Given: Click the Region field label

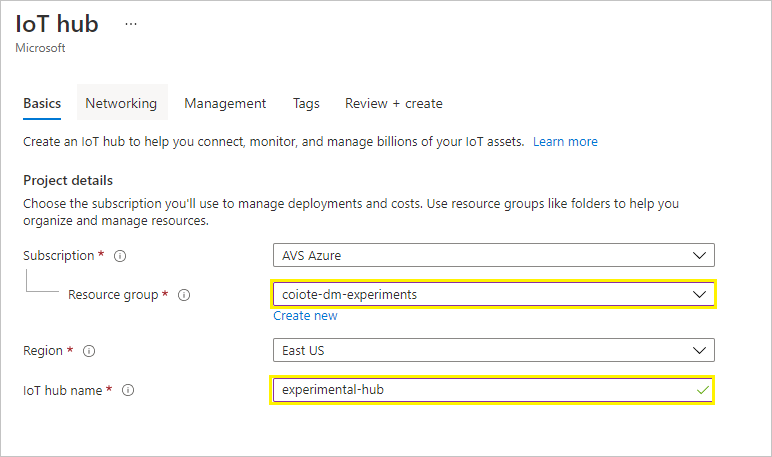Looking at the screenshot, I should pyautogui.click(x=43, y=351).
